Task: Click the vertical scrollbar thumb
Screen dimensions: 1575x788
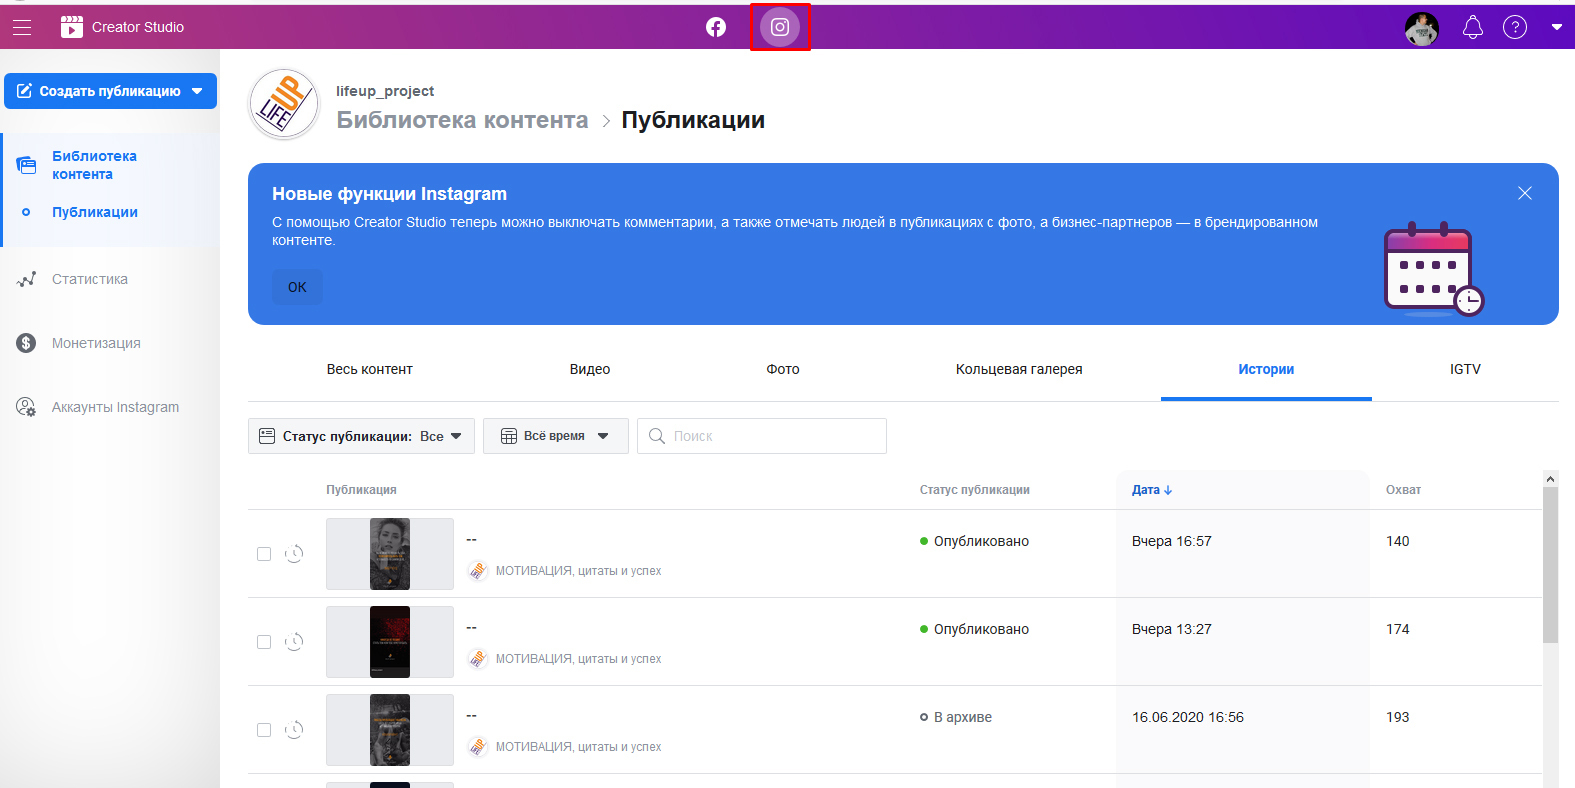Action: click(1550, 565)
